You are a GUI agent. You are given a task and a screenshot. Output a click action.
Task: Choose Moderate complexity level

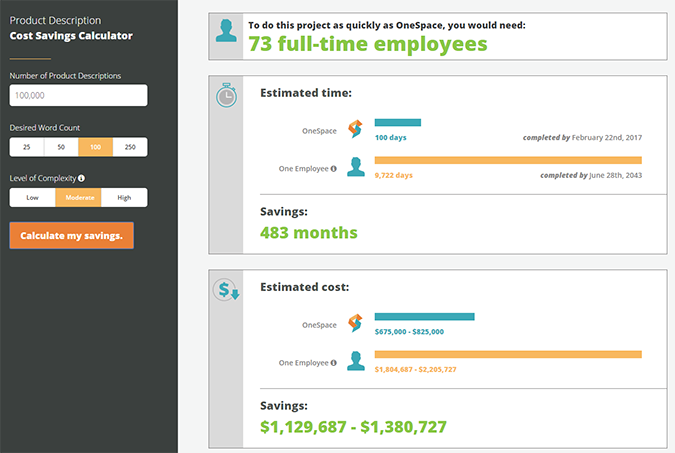[78, 197]
